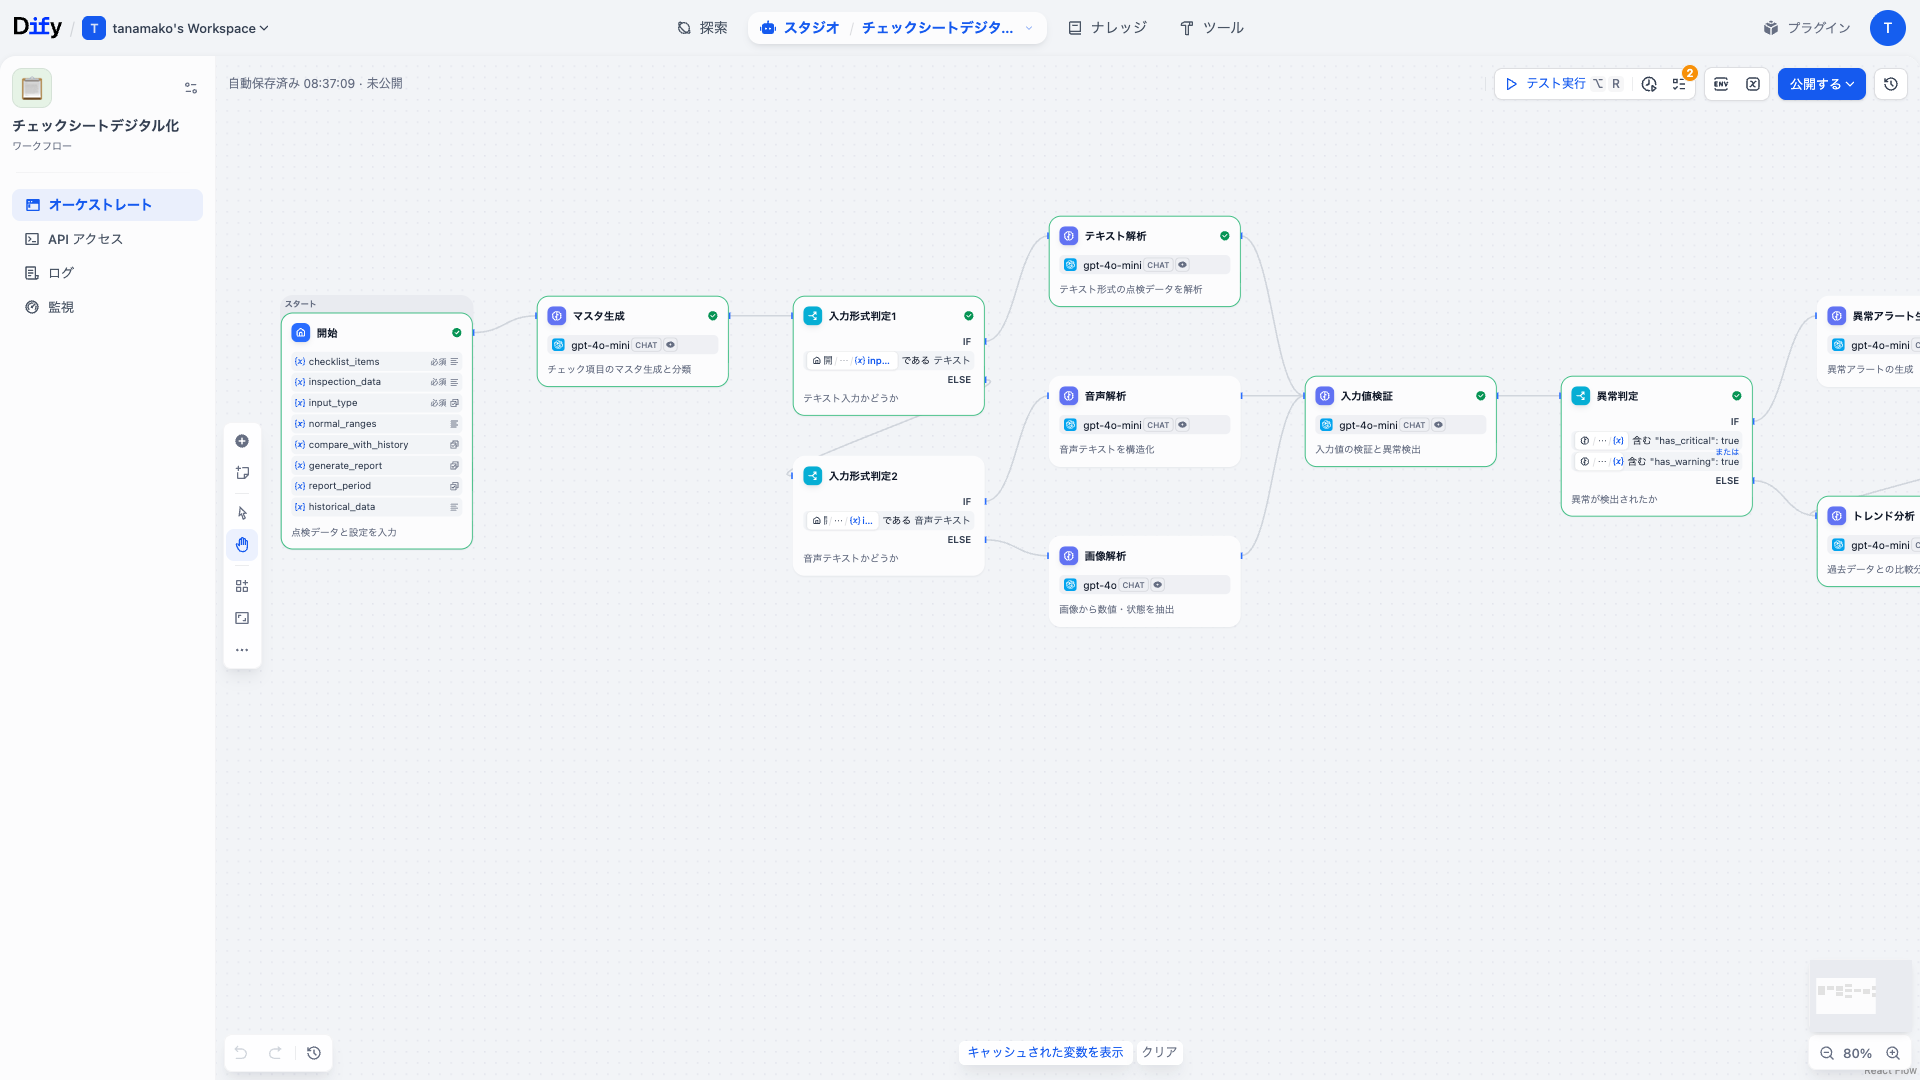
Task: Open environment variables via the ENV icon
Action: 1720,84
